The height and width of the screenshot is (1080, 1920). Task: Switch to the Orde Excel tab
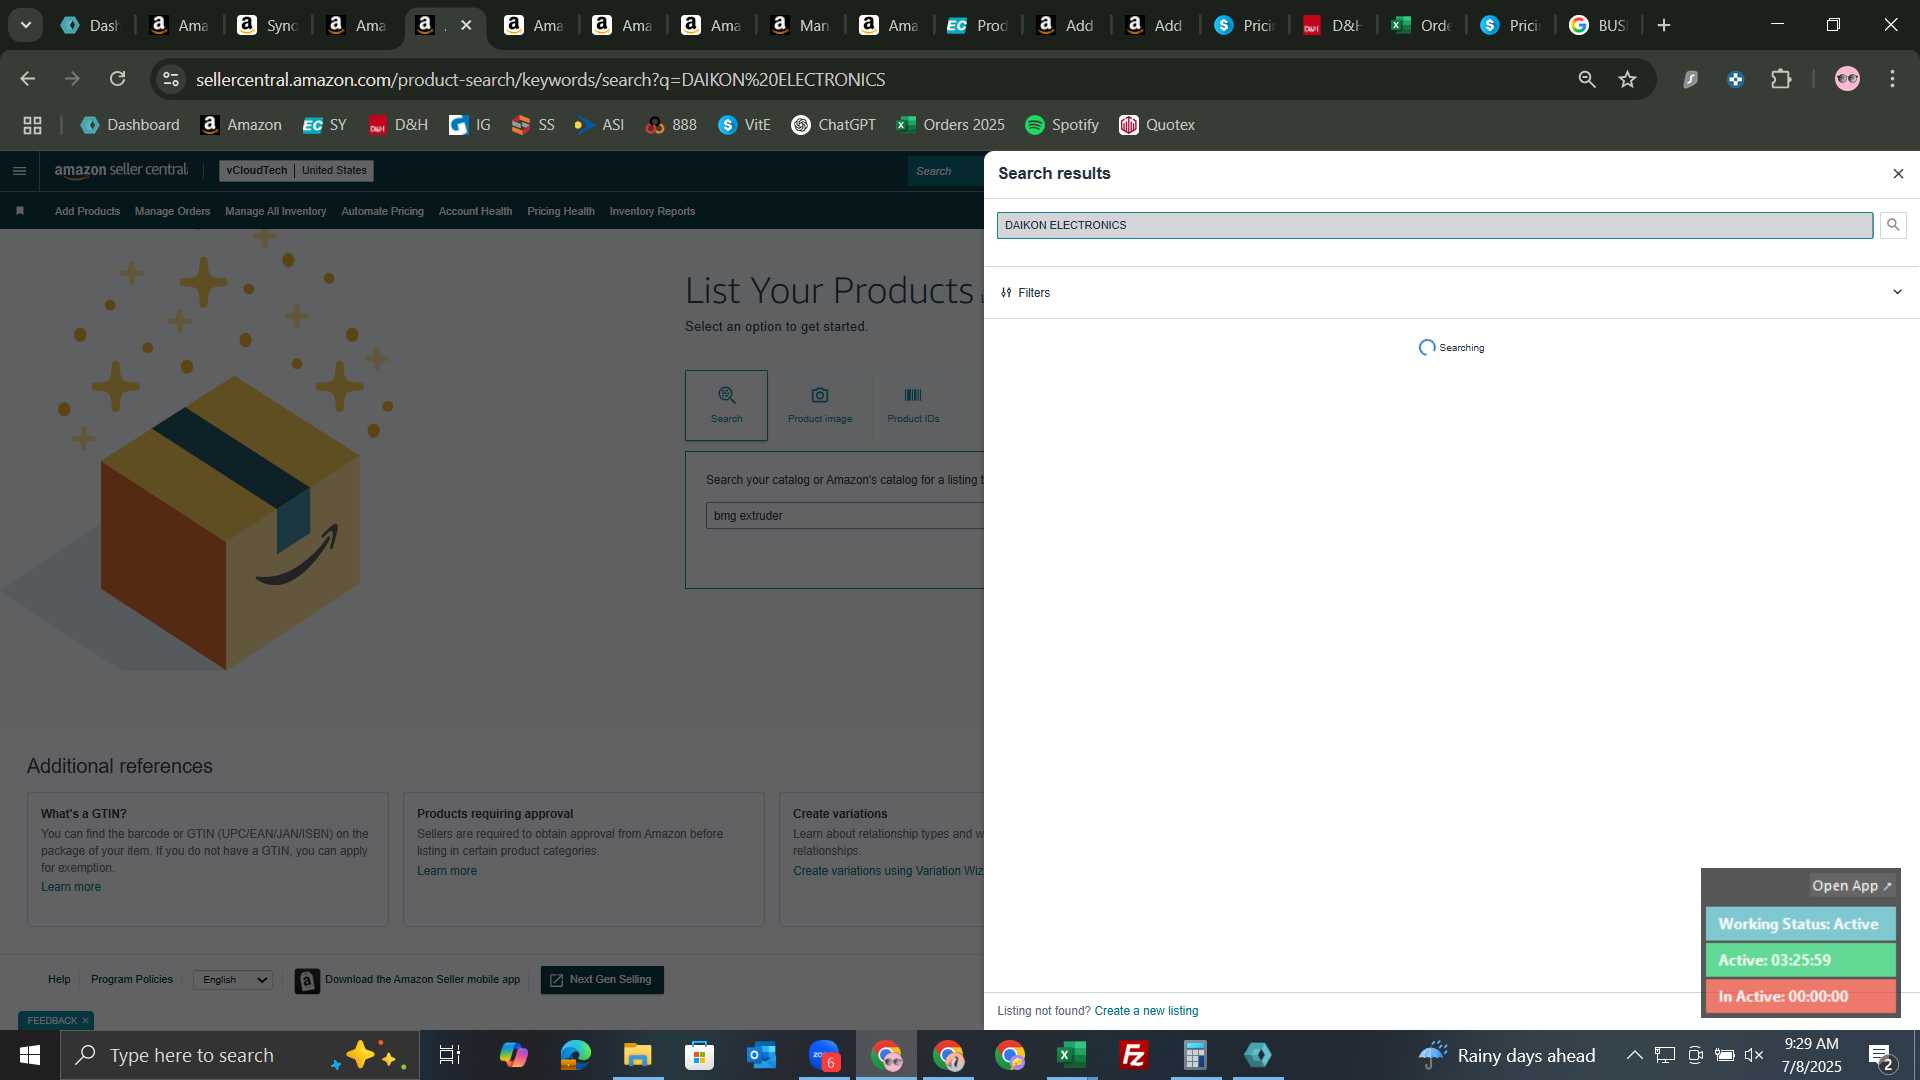(x=1421, y=25)
